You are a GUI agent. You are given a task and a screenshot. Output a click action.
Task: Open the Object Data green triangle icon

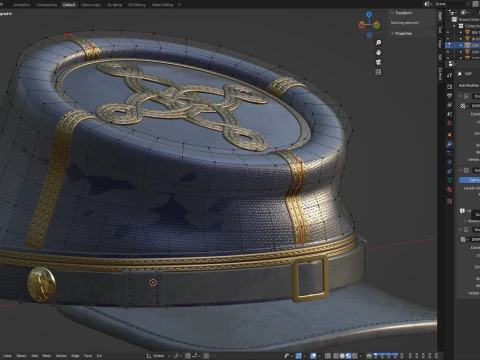tap(449, 180)
